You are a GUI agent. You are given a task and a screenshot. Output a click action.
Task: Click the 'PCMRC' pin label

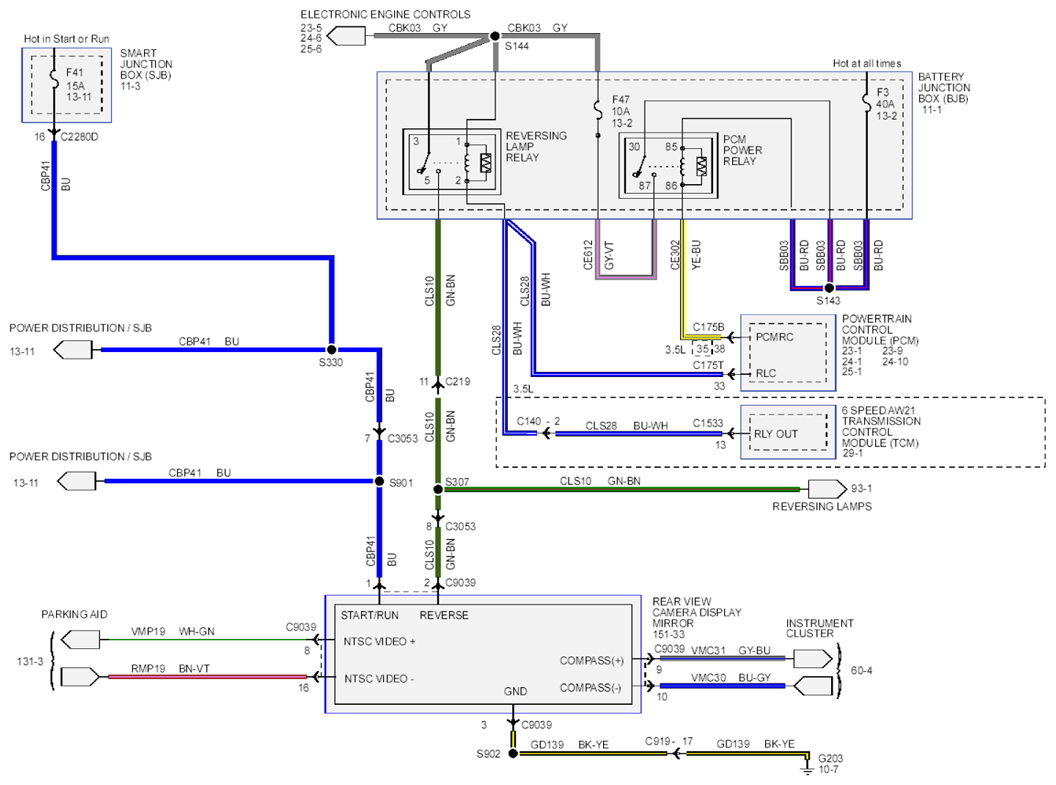(774, 337)
